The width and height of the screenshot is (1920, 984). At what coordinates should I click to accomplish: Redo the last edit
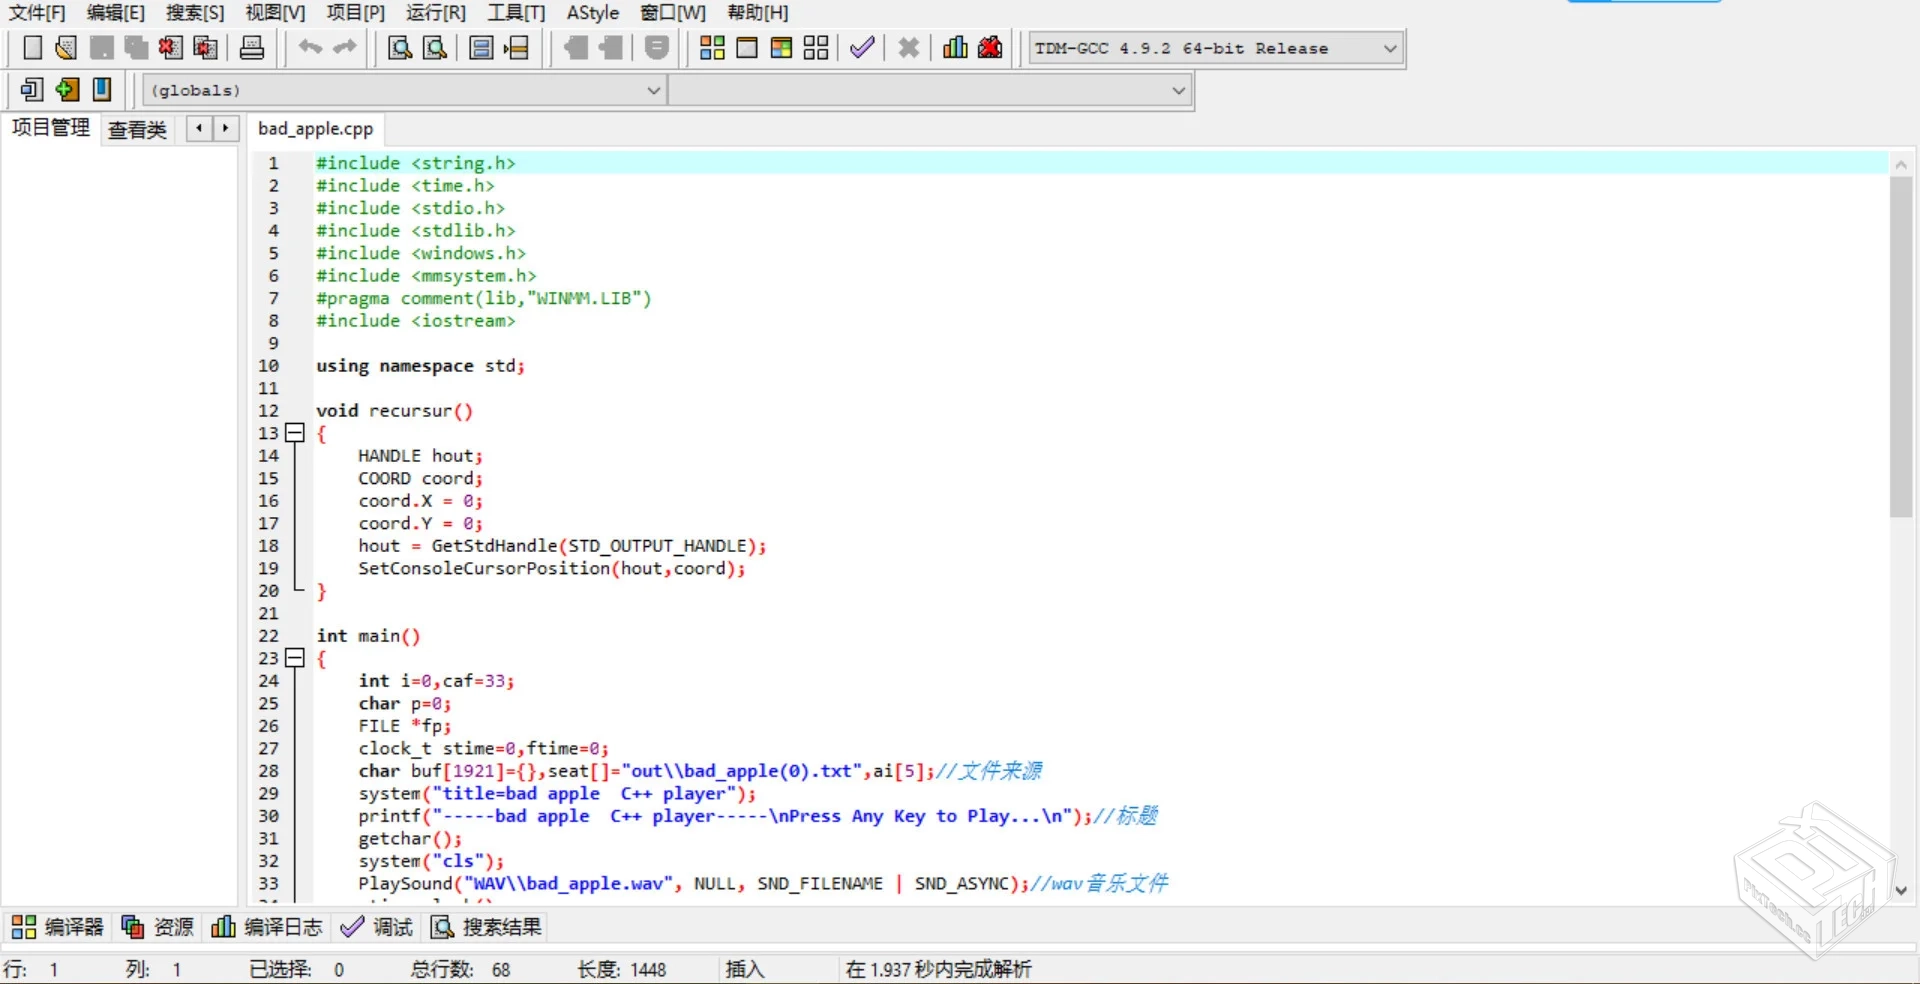[x=345, y=47]
